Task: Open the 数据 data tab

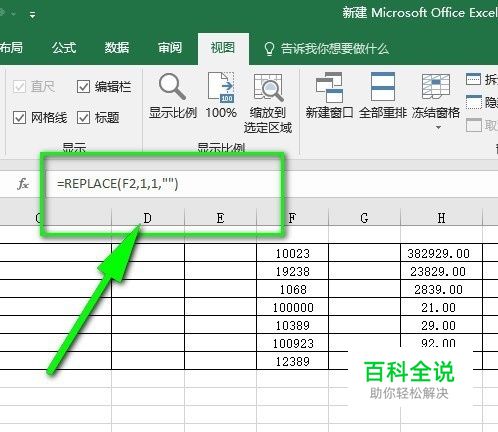Action: click(x=117, y=48)
